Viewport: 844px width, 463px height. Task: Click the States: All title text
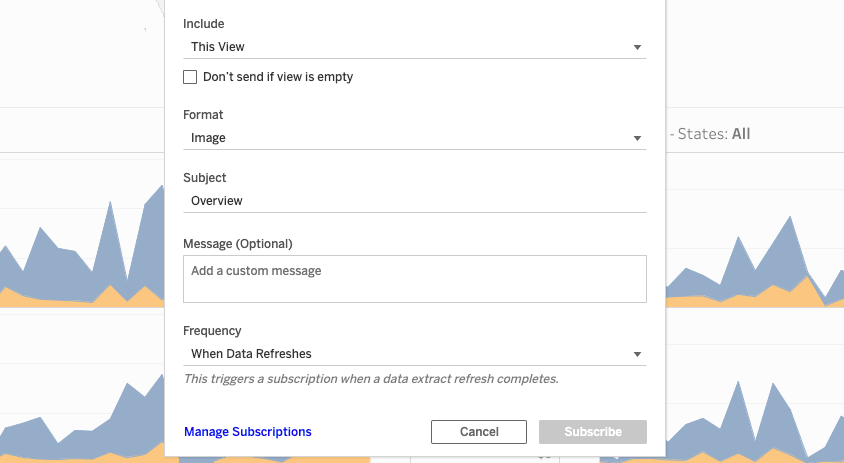point(713,134)
